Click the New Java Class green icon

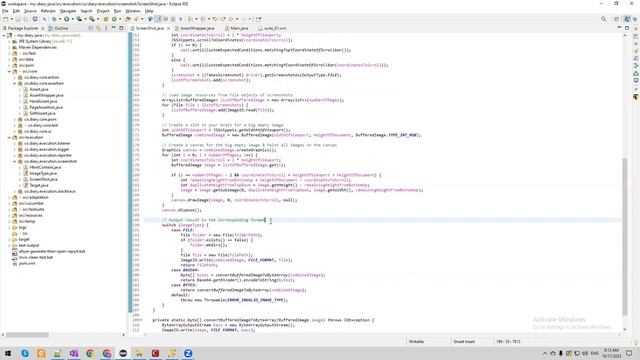click(x=114, y=19)
